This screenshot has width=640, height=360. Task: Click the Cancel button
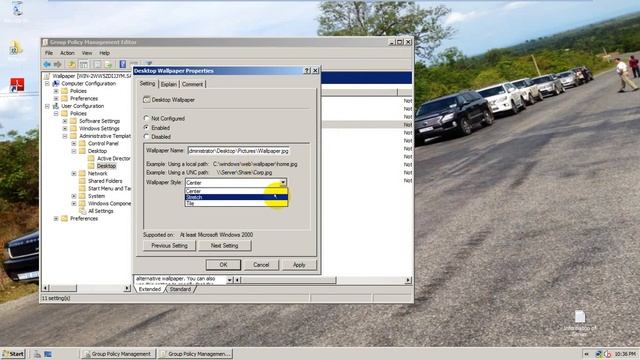tap(261, 264)
